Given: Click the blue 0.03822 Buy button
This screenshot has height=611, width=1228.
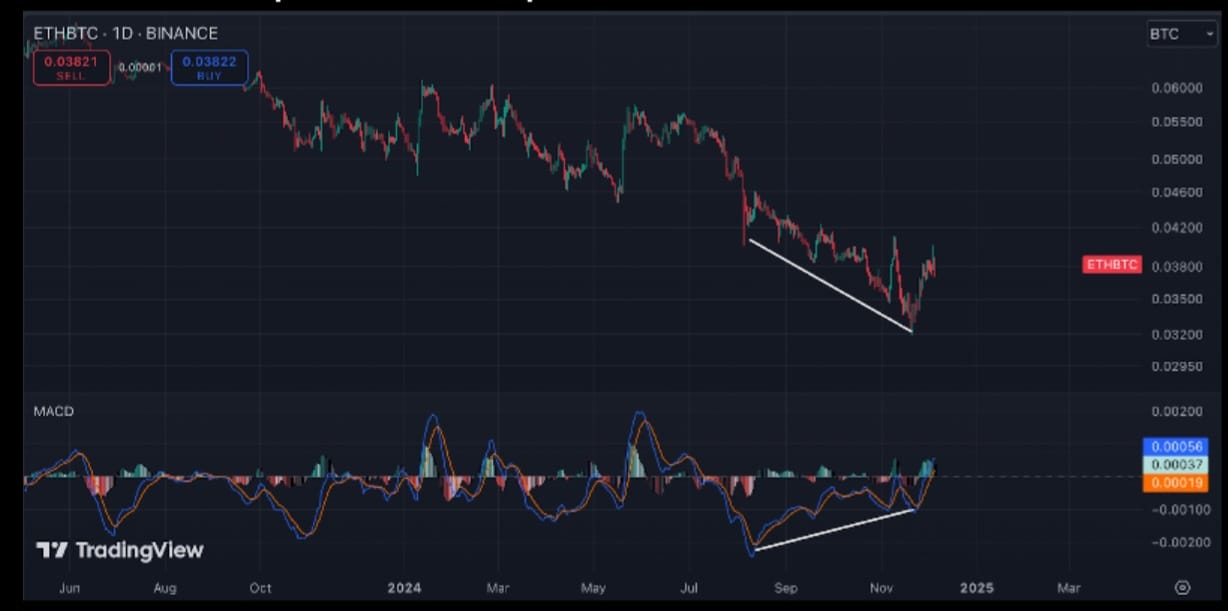Looking at the screenshot, I should click(x=209, y=67).
